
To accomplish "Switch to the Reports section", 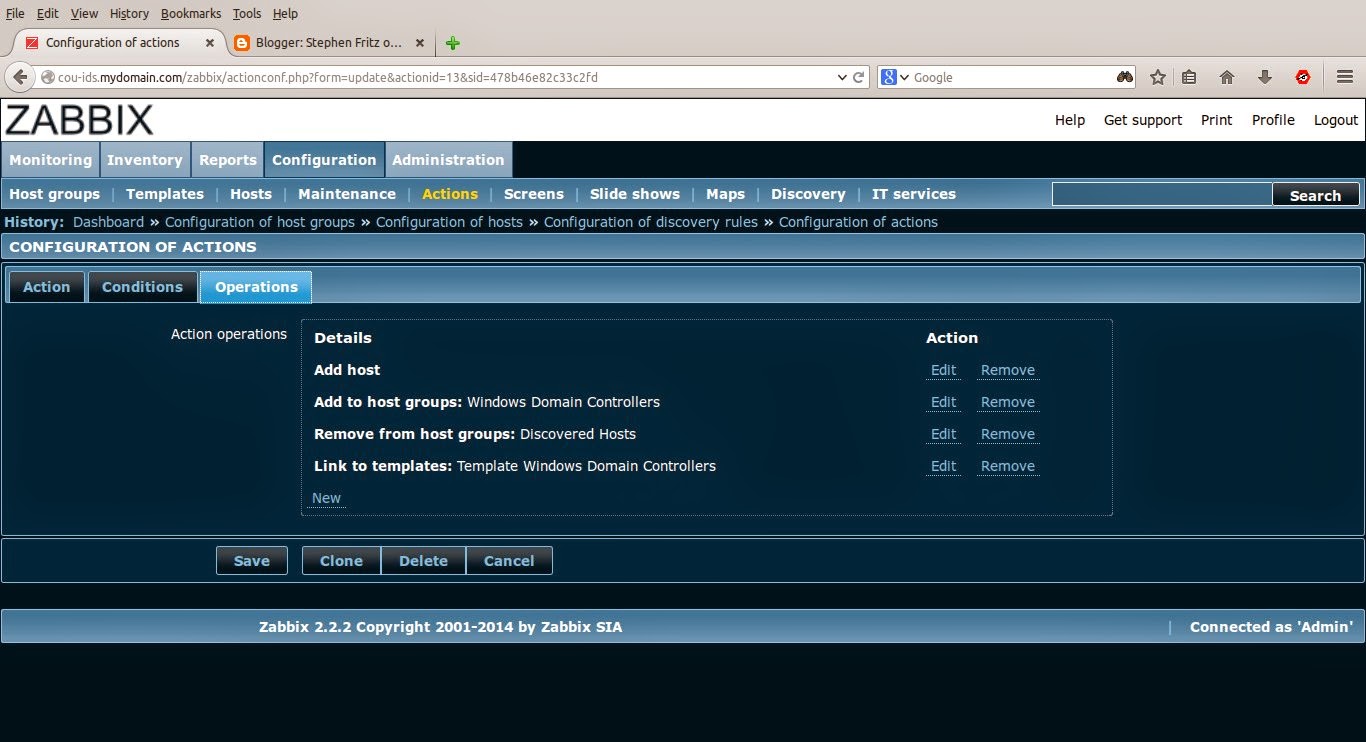I will tap(228, 160).
